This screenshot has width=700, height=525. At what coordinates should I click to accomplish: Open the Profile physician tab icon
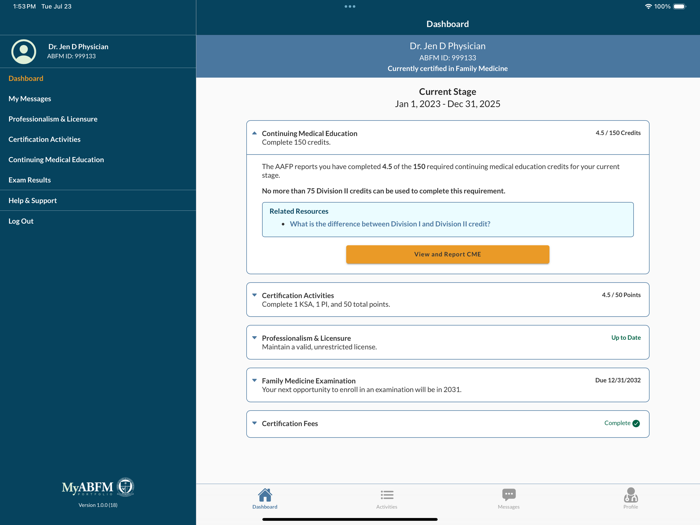[x=630, y=495]
